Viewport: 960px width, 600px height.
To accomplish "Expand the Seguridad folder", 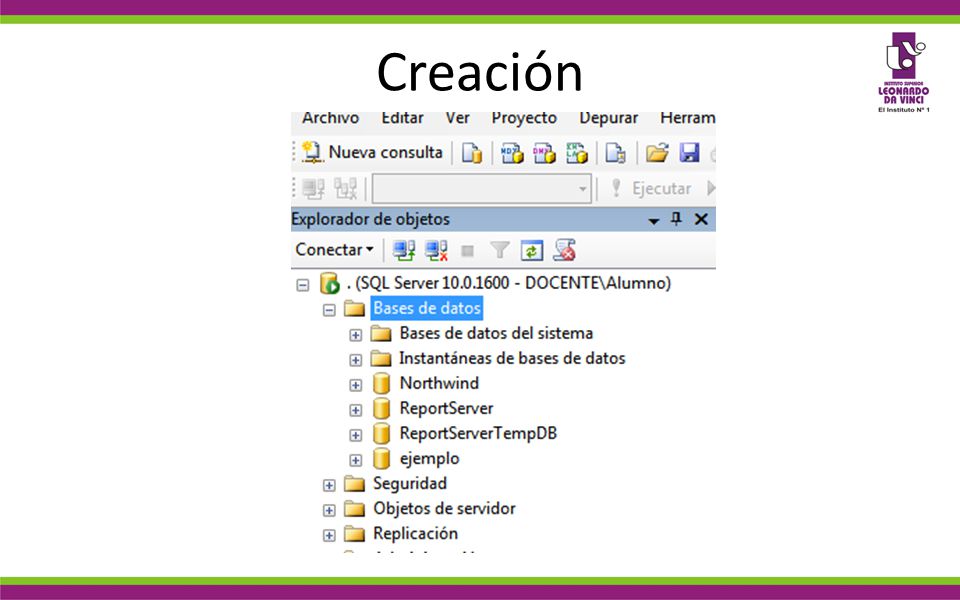I will (x=329, y=486).
